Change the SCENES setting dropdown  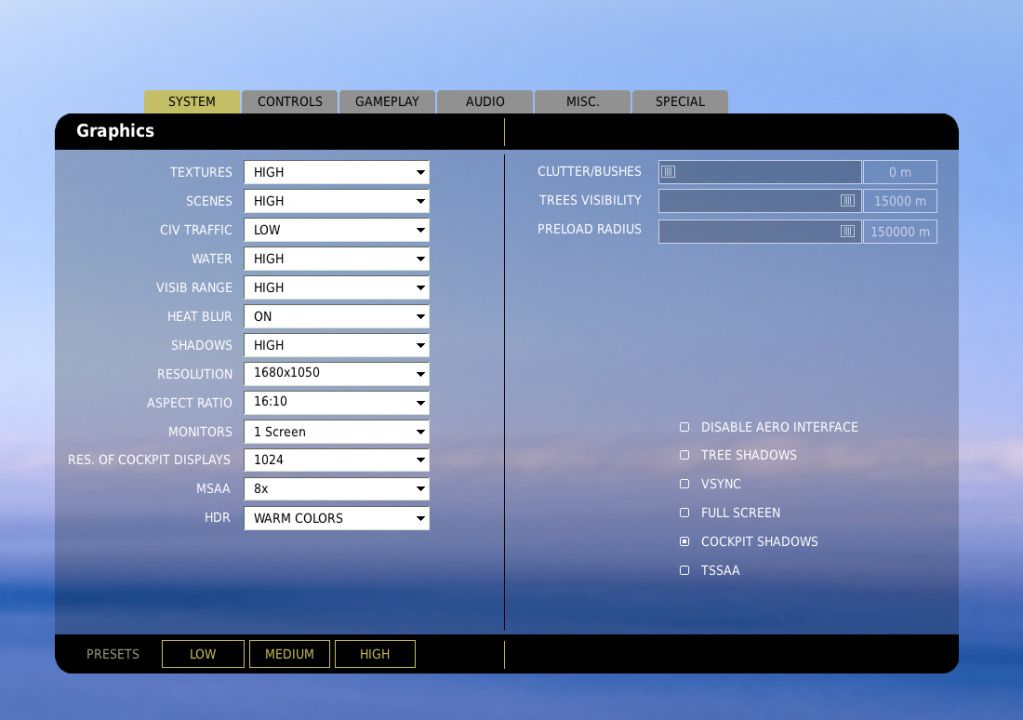pos(336,200)
